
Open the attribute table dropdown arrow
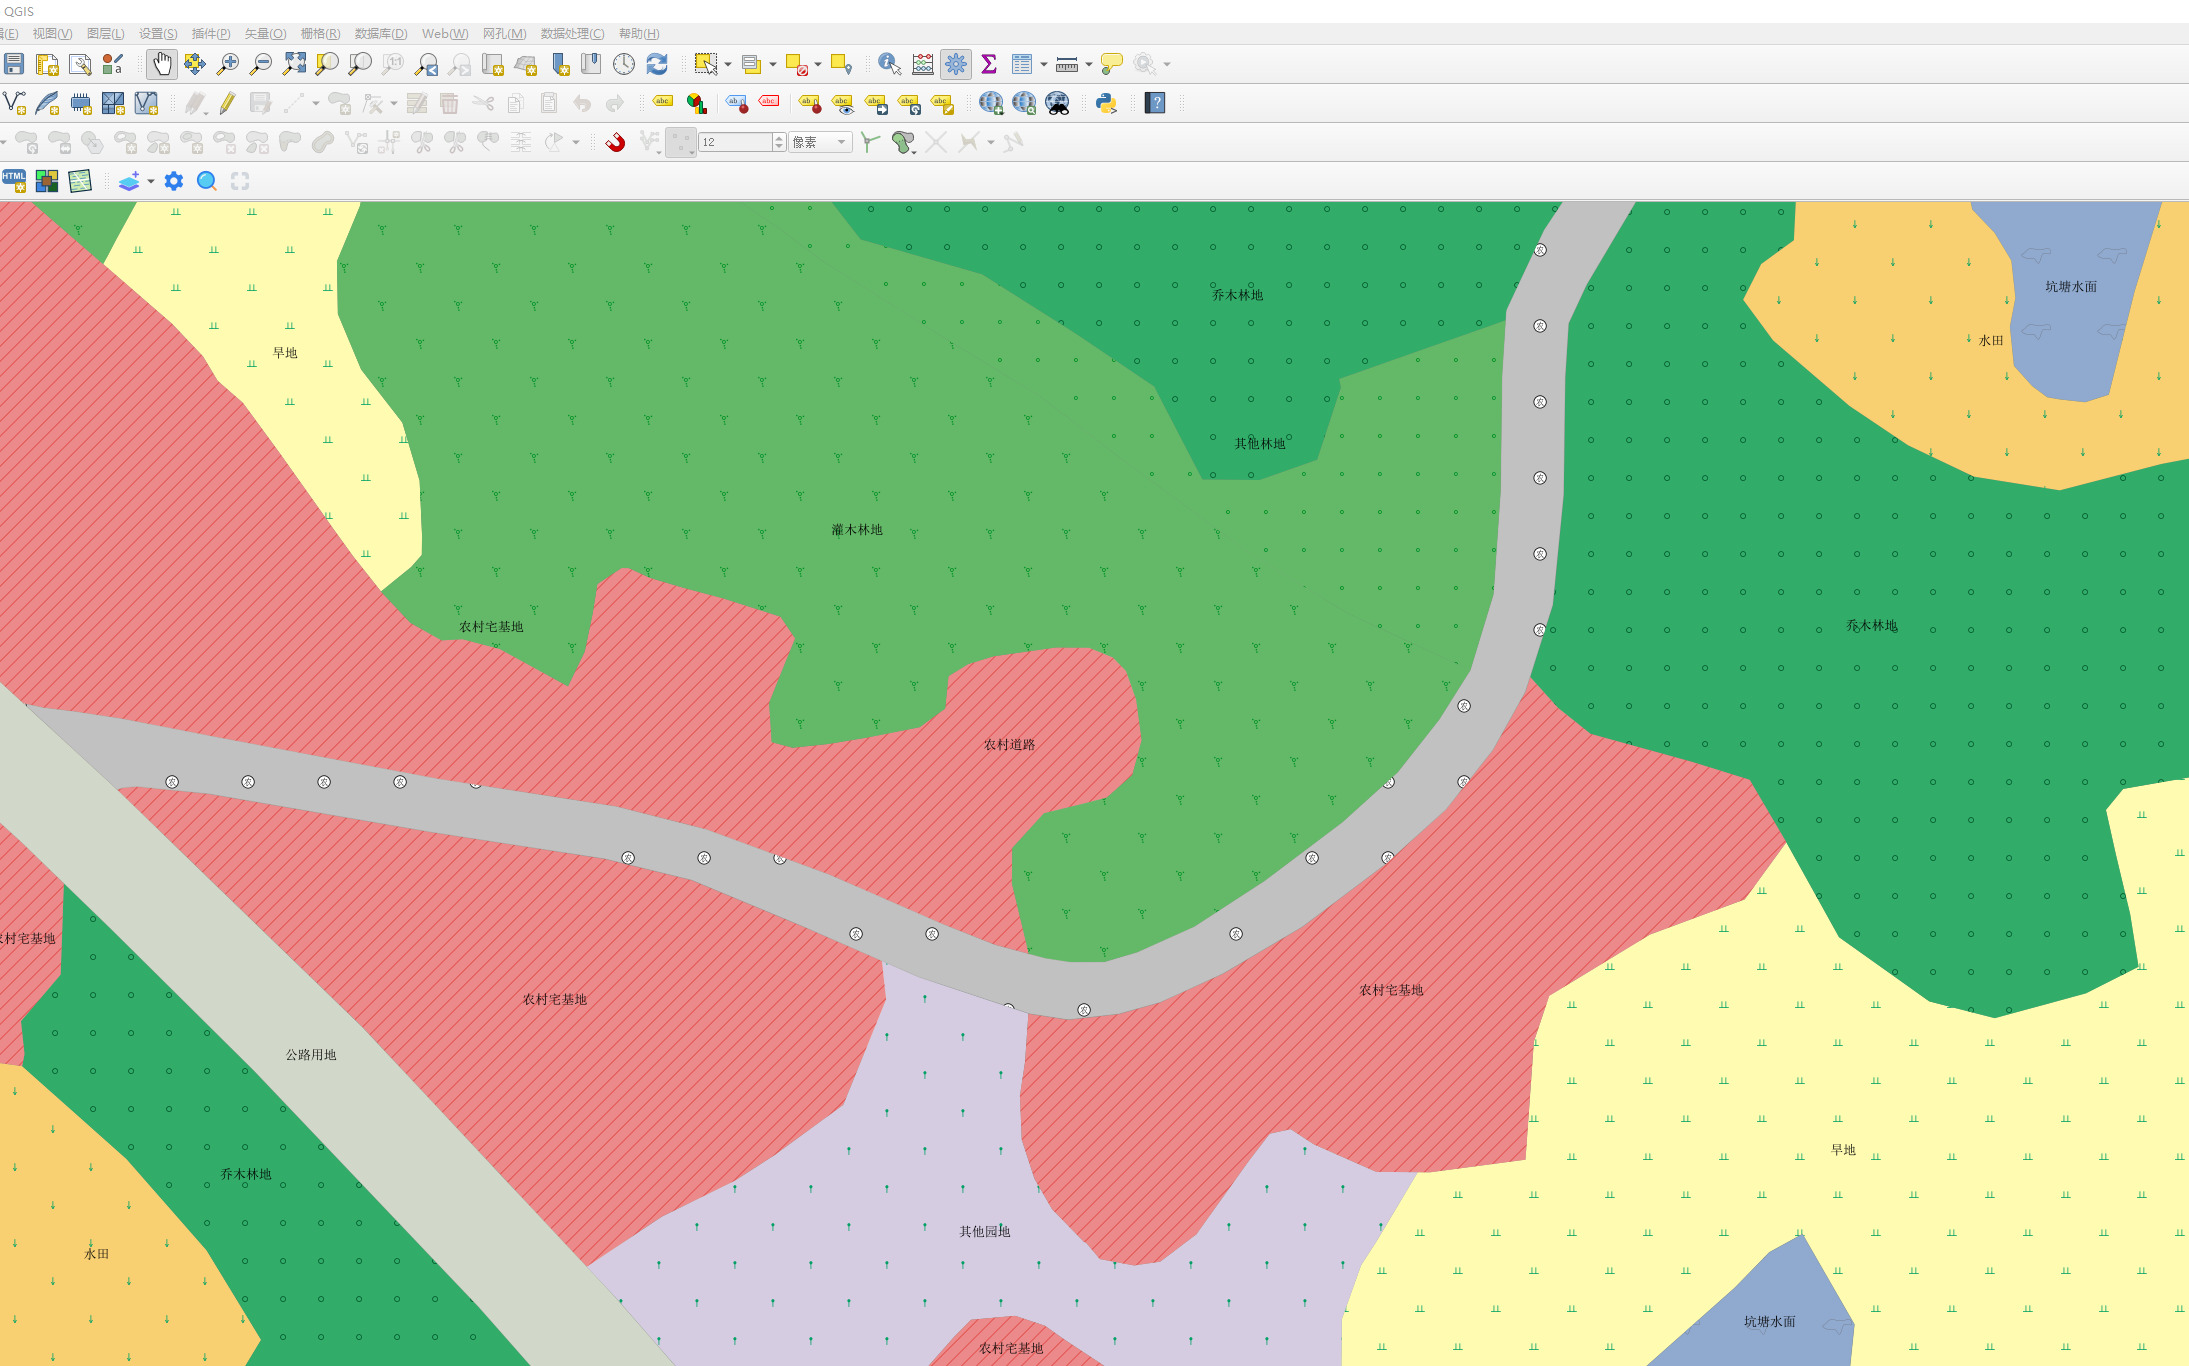pos(1044,64)
